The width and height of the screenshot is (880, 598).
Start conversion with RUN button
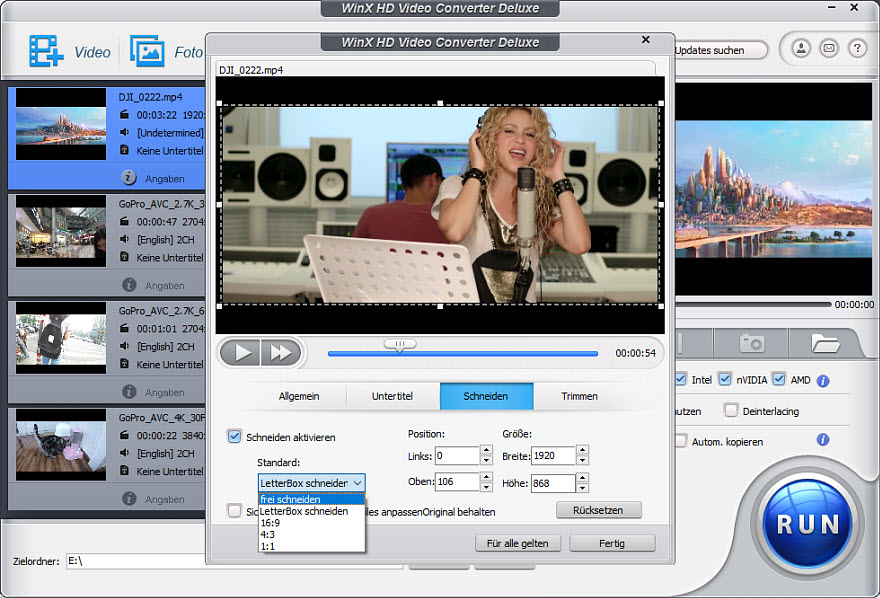click(x=808, y=524)
